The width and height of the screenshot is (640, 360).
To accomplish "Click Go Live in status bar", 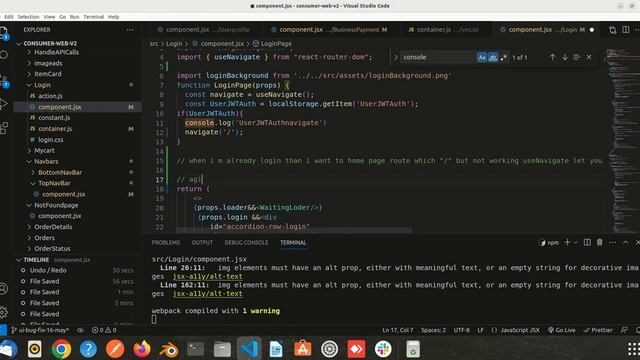I will point(562,330).
